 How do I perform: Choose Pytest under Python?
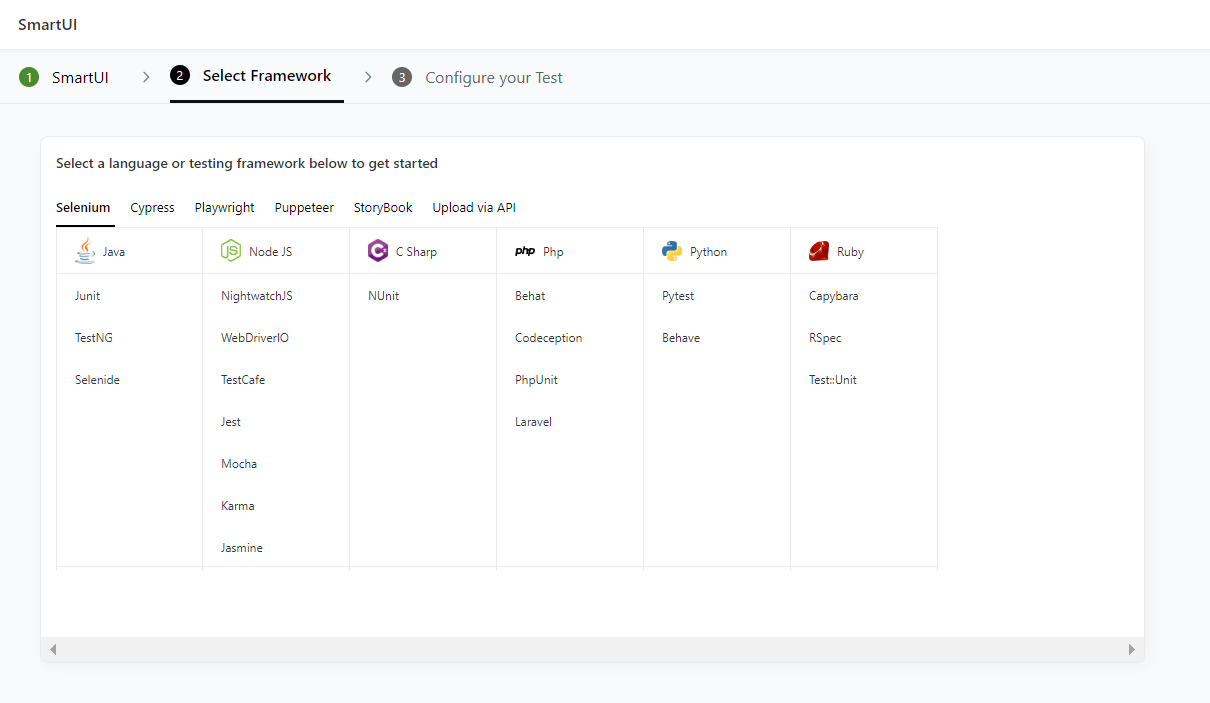tap(678, 296)
